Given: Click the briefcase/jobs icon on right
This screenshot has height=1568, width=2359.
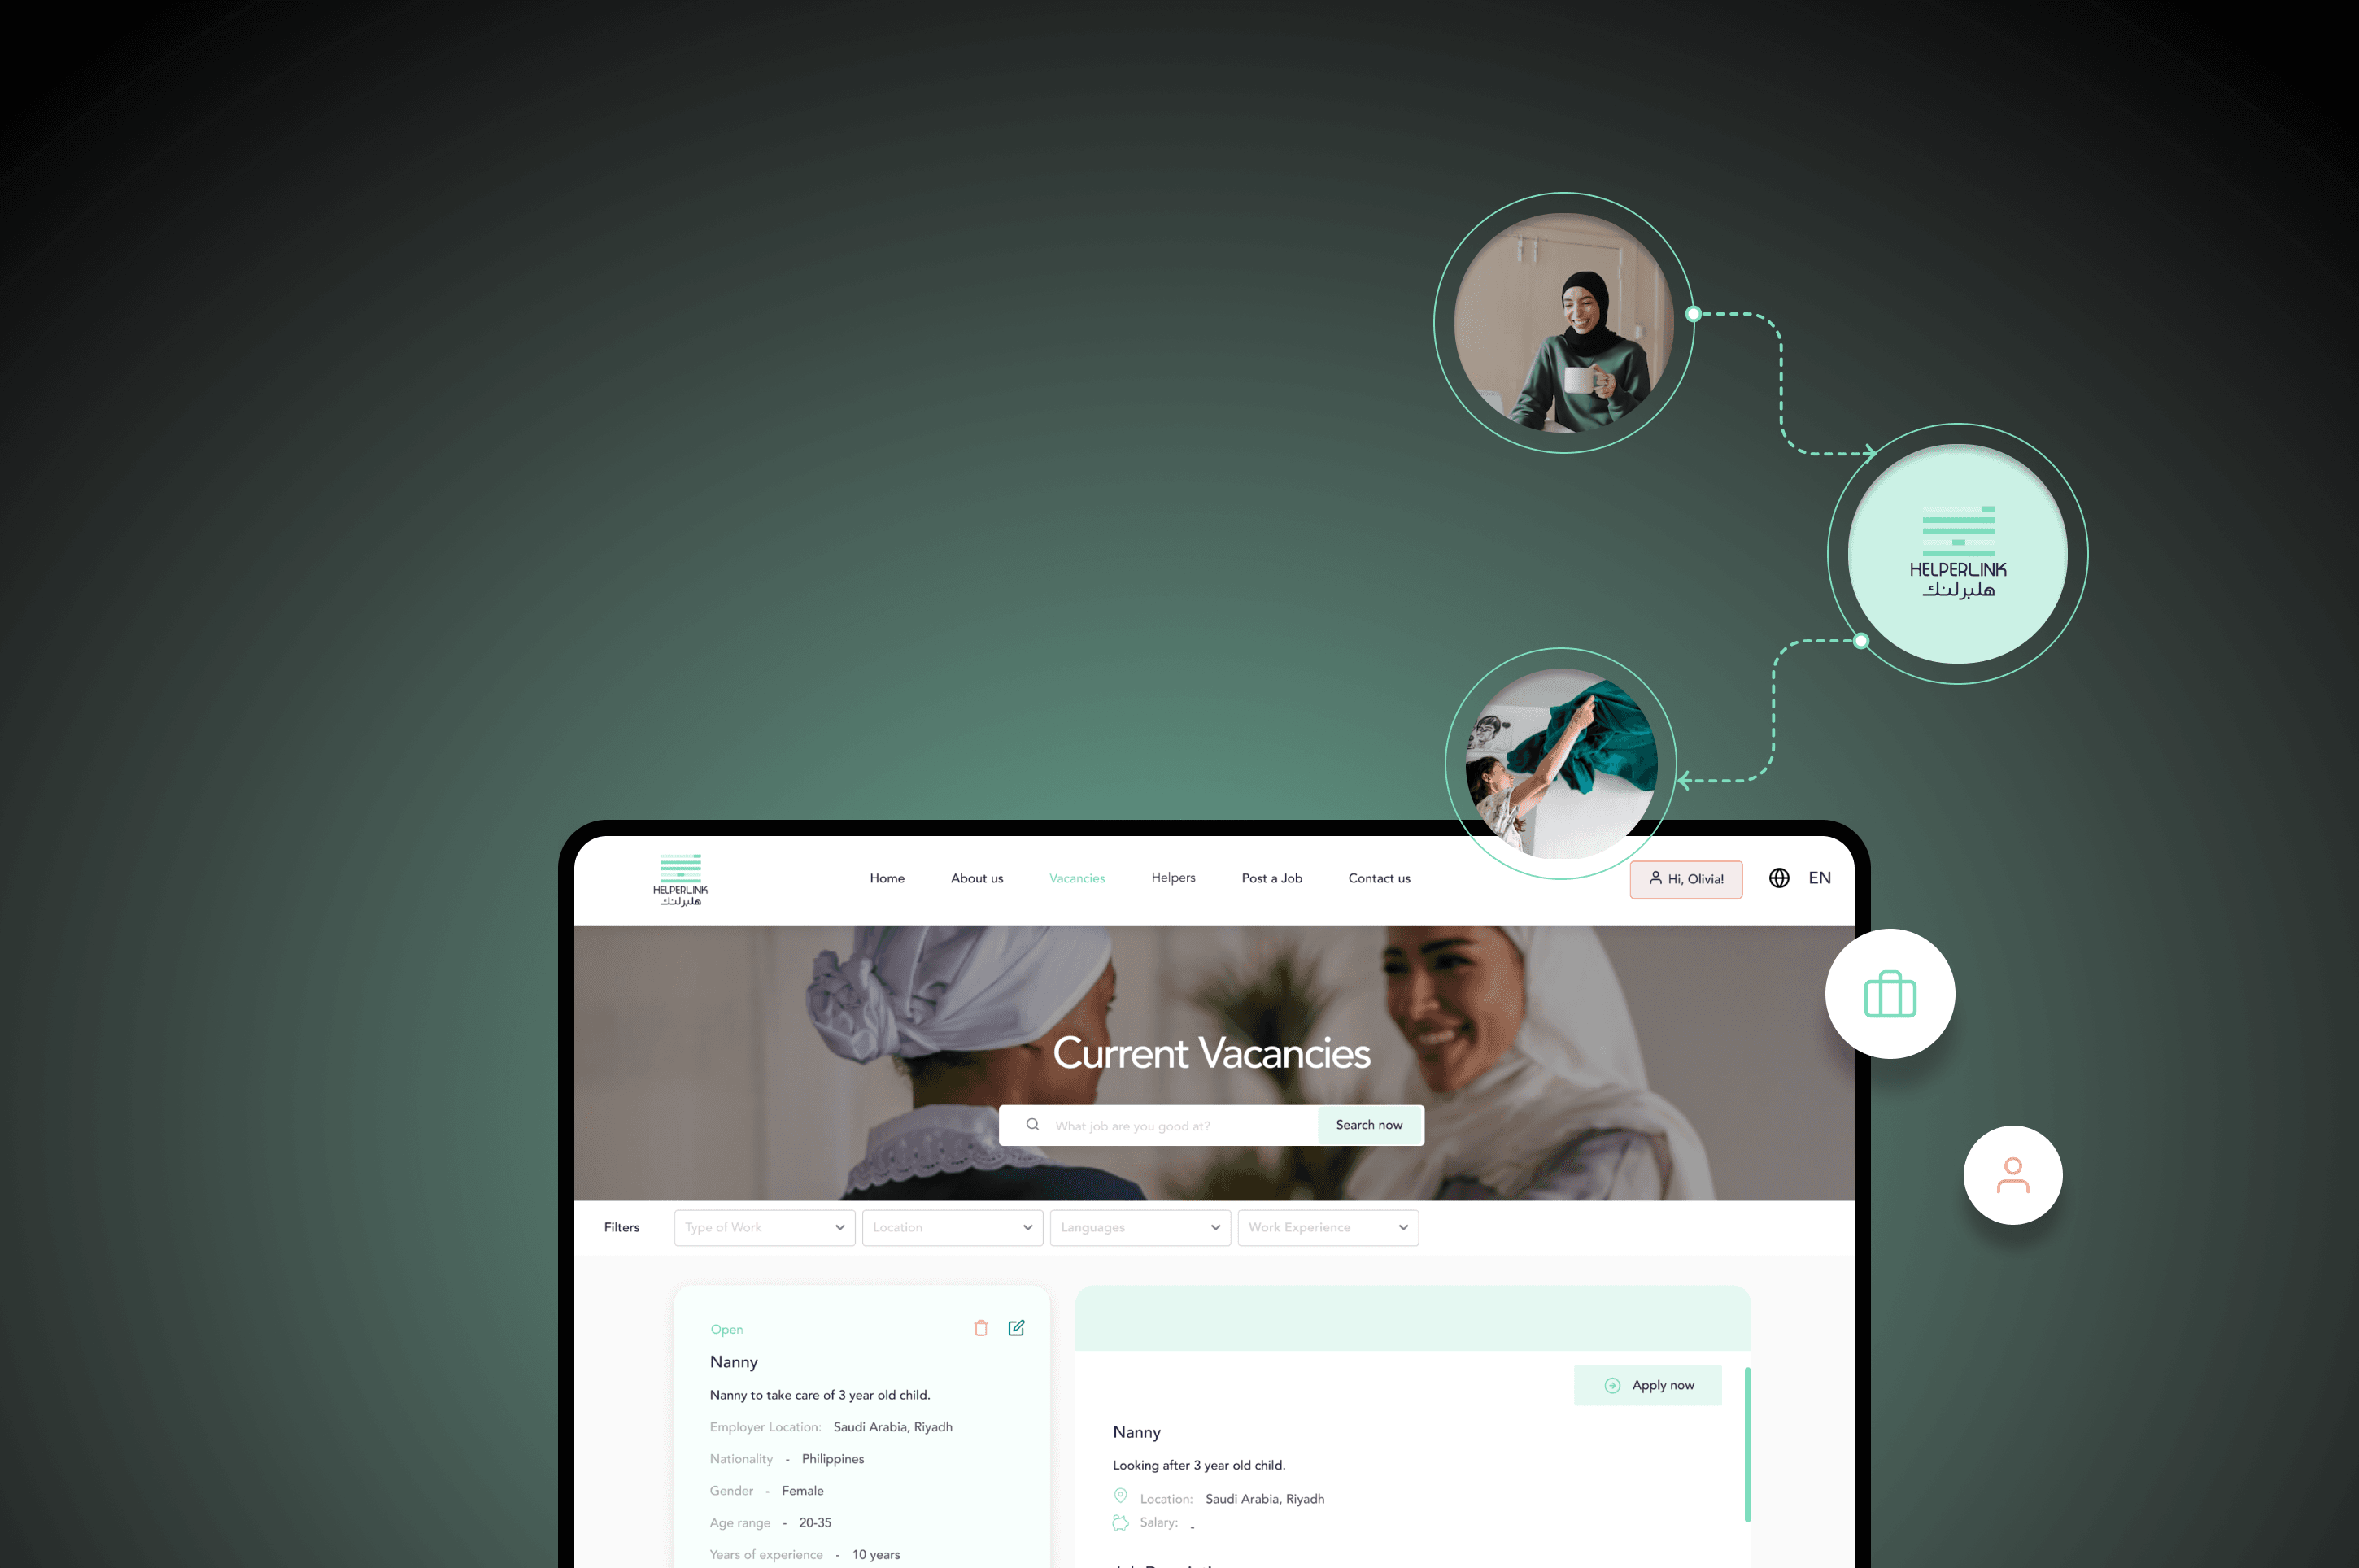Looking at the screenshot, I should tap(1890, 992).
